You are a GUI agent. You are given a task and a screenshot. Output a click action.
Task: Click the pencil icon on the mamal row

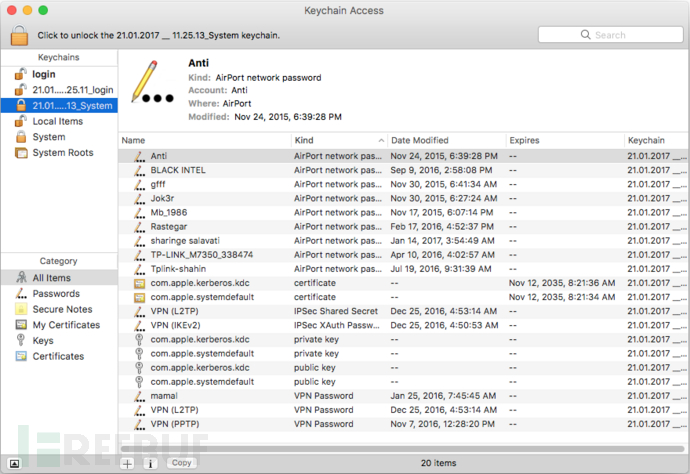pos(139,396)
